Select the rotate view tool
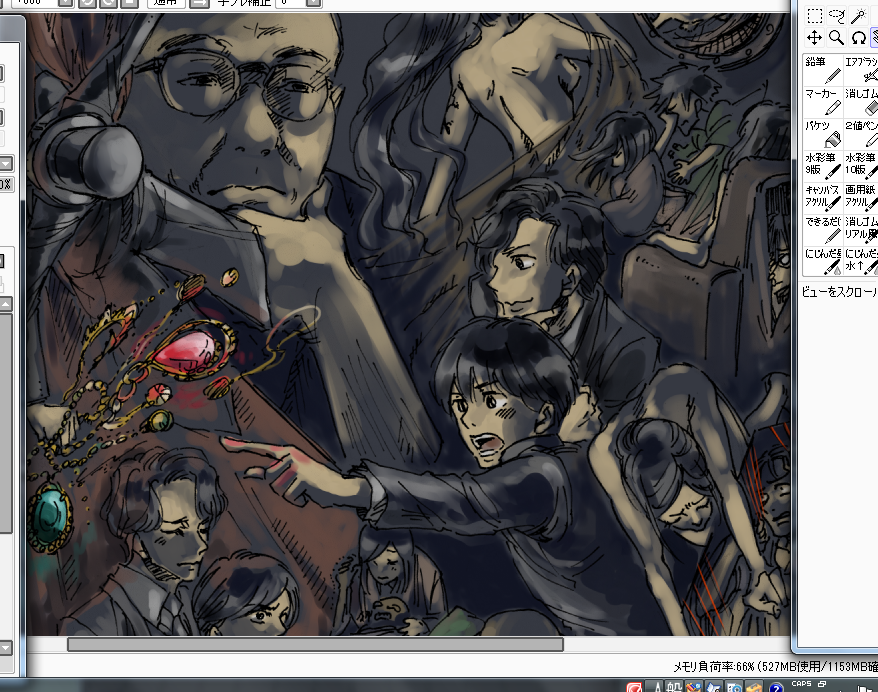The height and width of the screenshot is (692, 878). coord(858,38)
